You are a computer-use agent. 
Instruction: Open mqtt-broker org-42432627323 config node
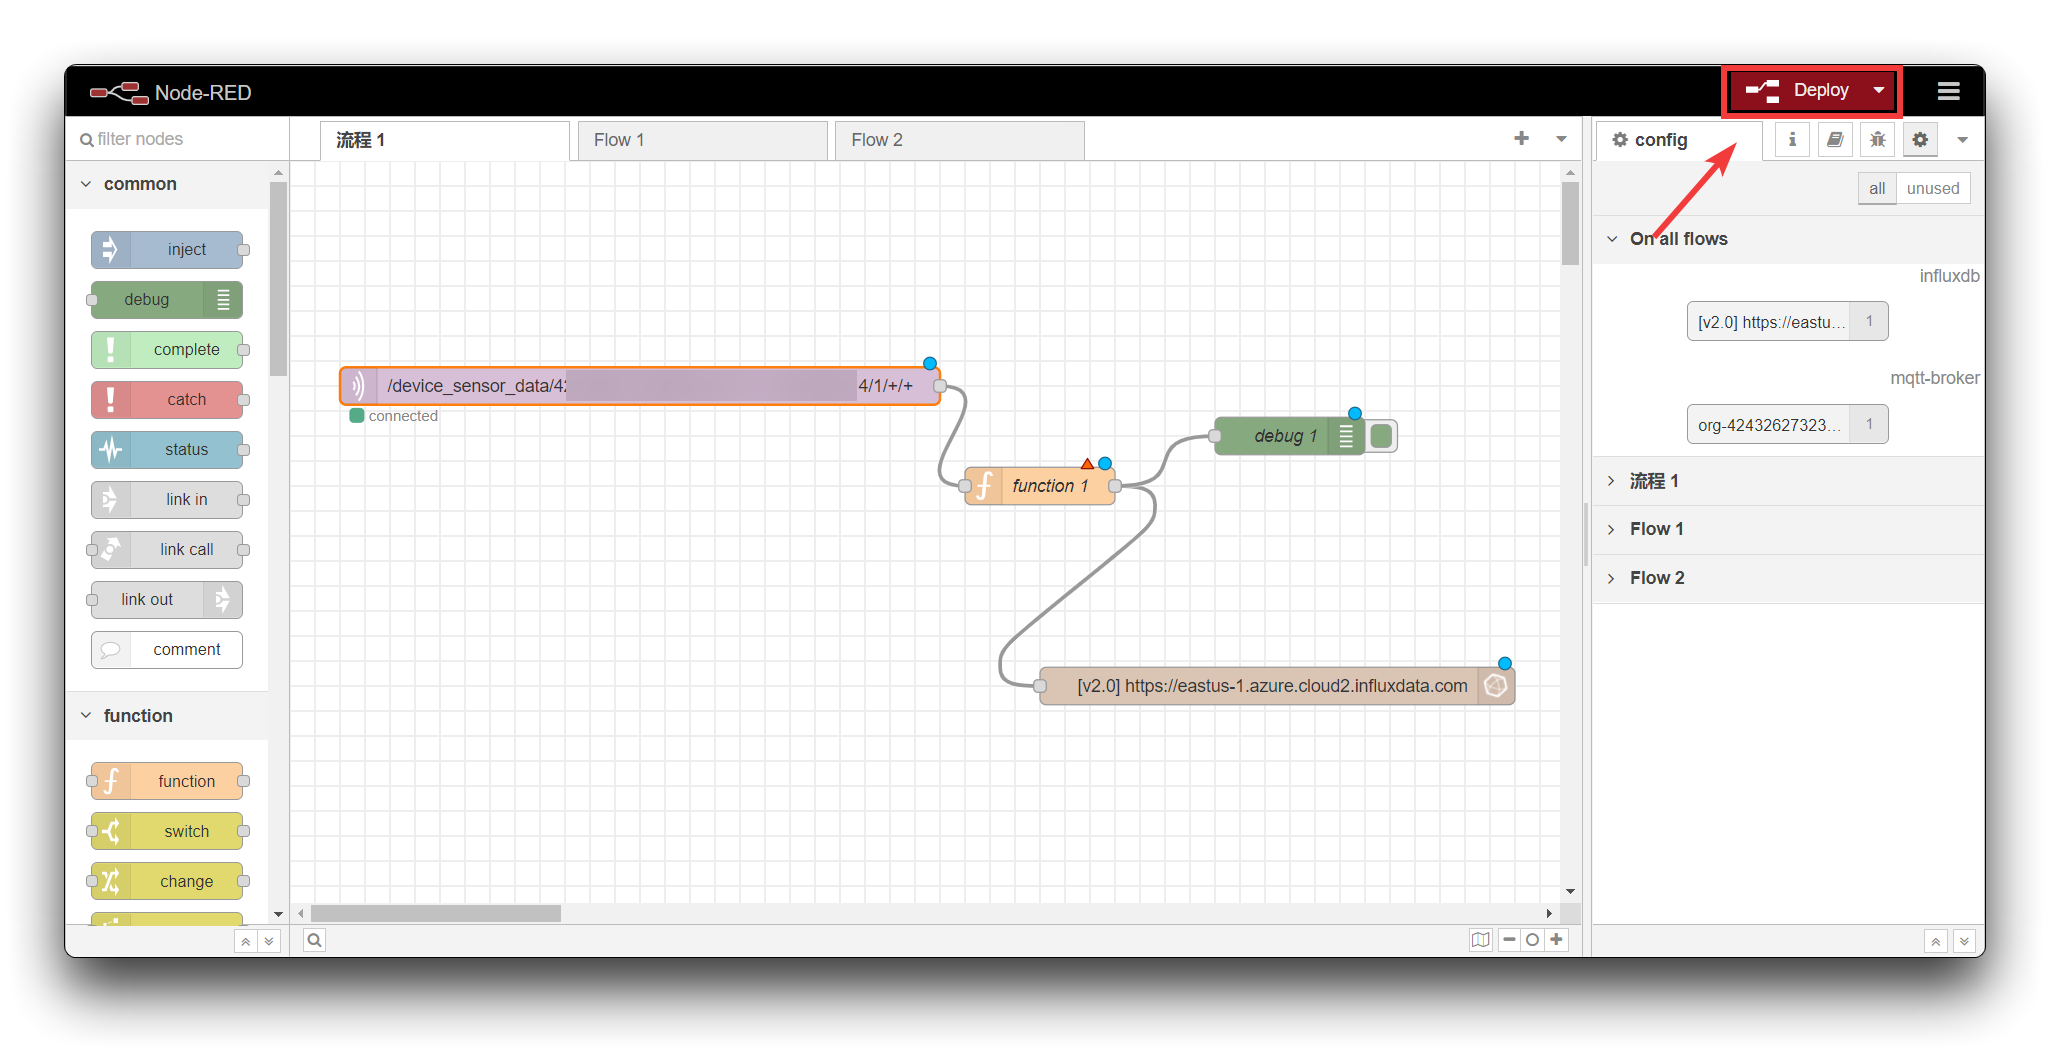pos(1787,425)
